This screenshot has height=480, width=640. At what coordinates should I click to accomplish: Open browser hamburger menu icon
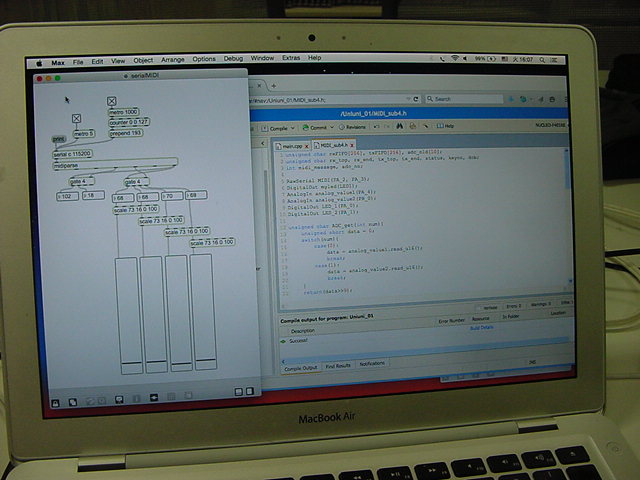[566, 99]
